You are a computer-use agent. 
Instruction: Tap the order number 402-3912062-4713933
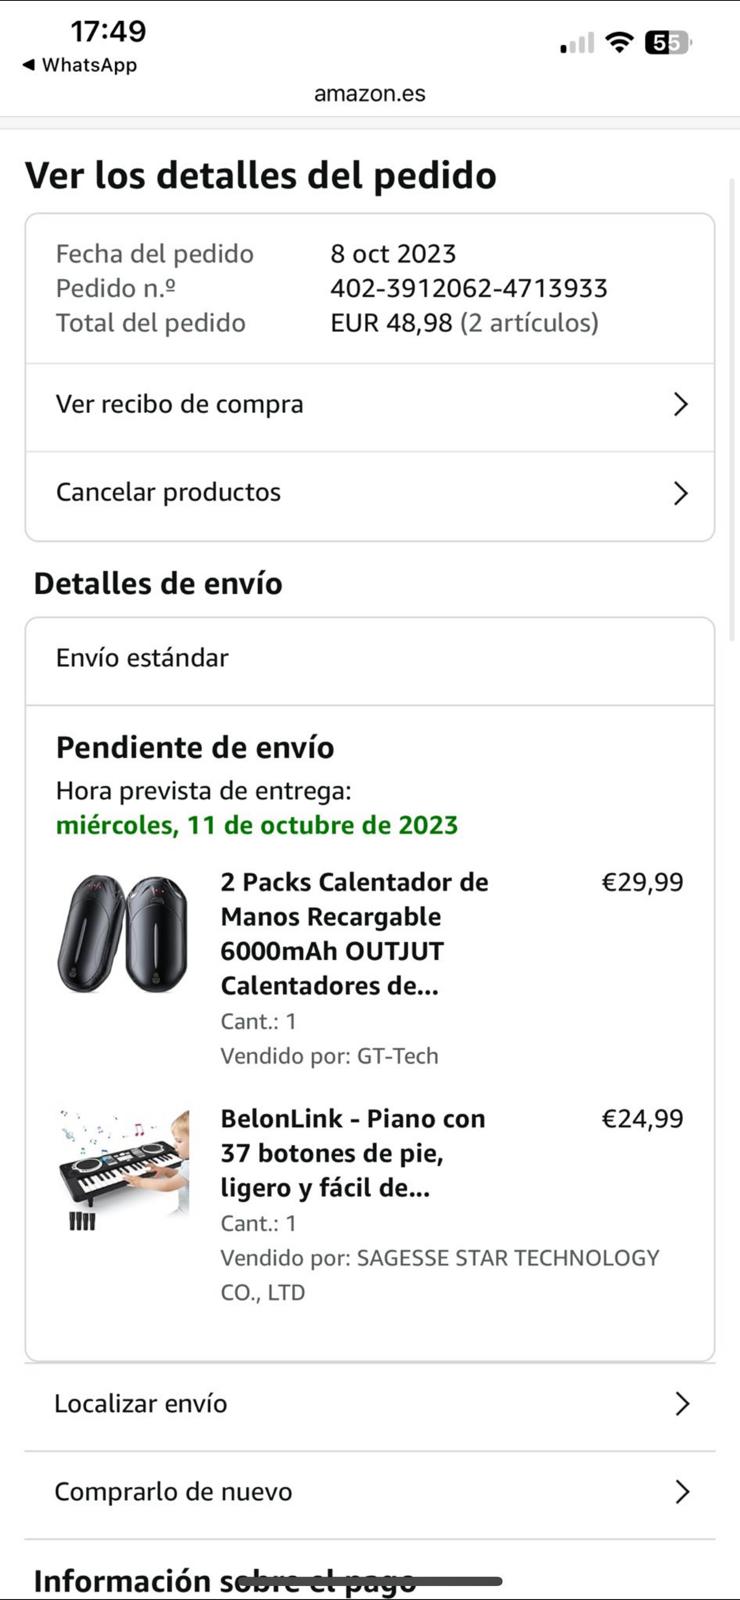[468, 288]
